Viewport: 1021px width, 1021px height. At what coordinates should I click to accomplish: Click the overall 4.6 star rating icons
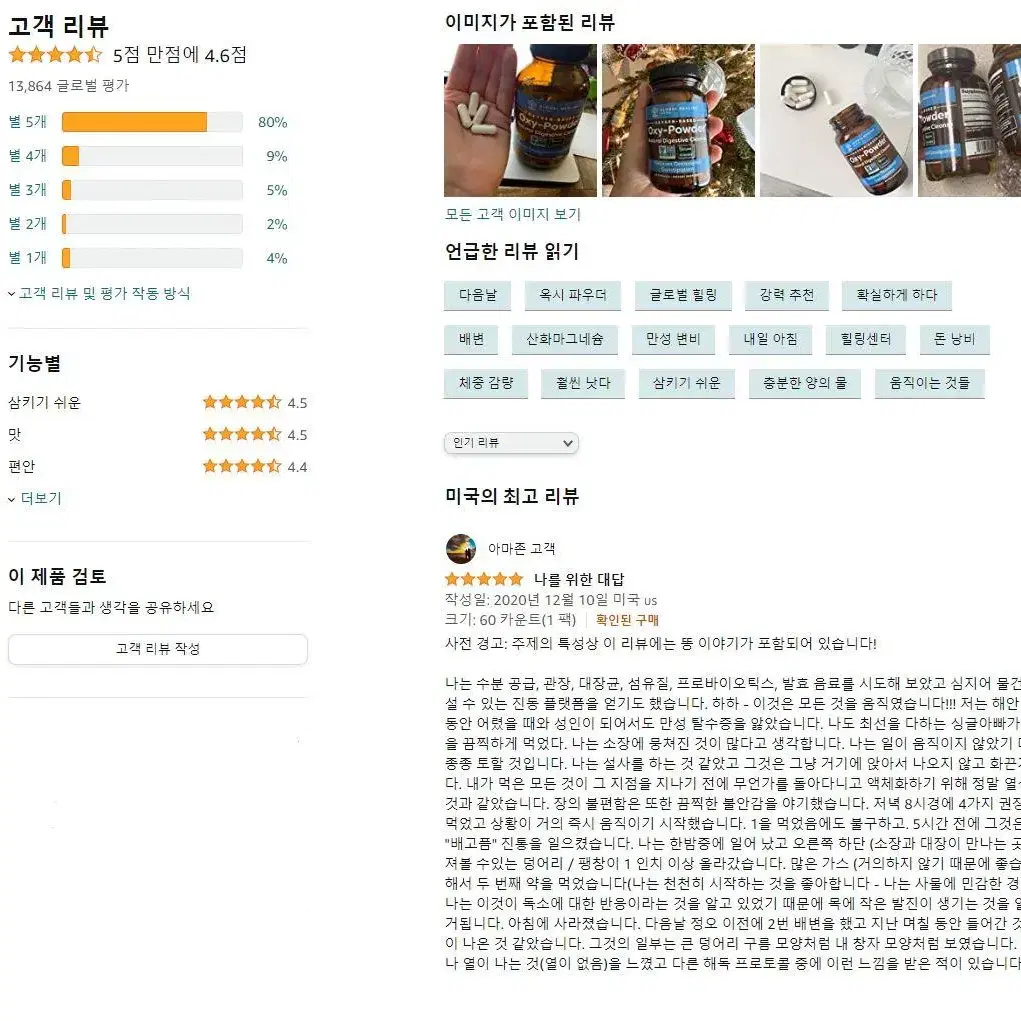click(x=55, y=55)
